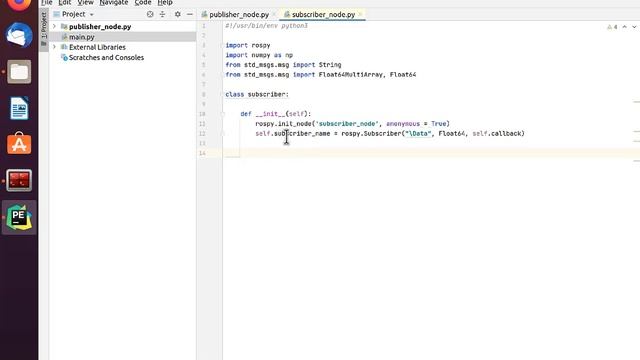Click the word 'rospy' in import rospy line
This screenshot has height=360, width=640.
click(261, 45)
